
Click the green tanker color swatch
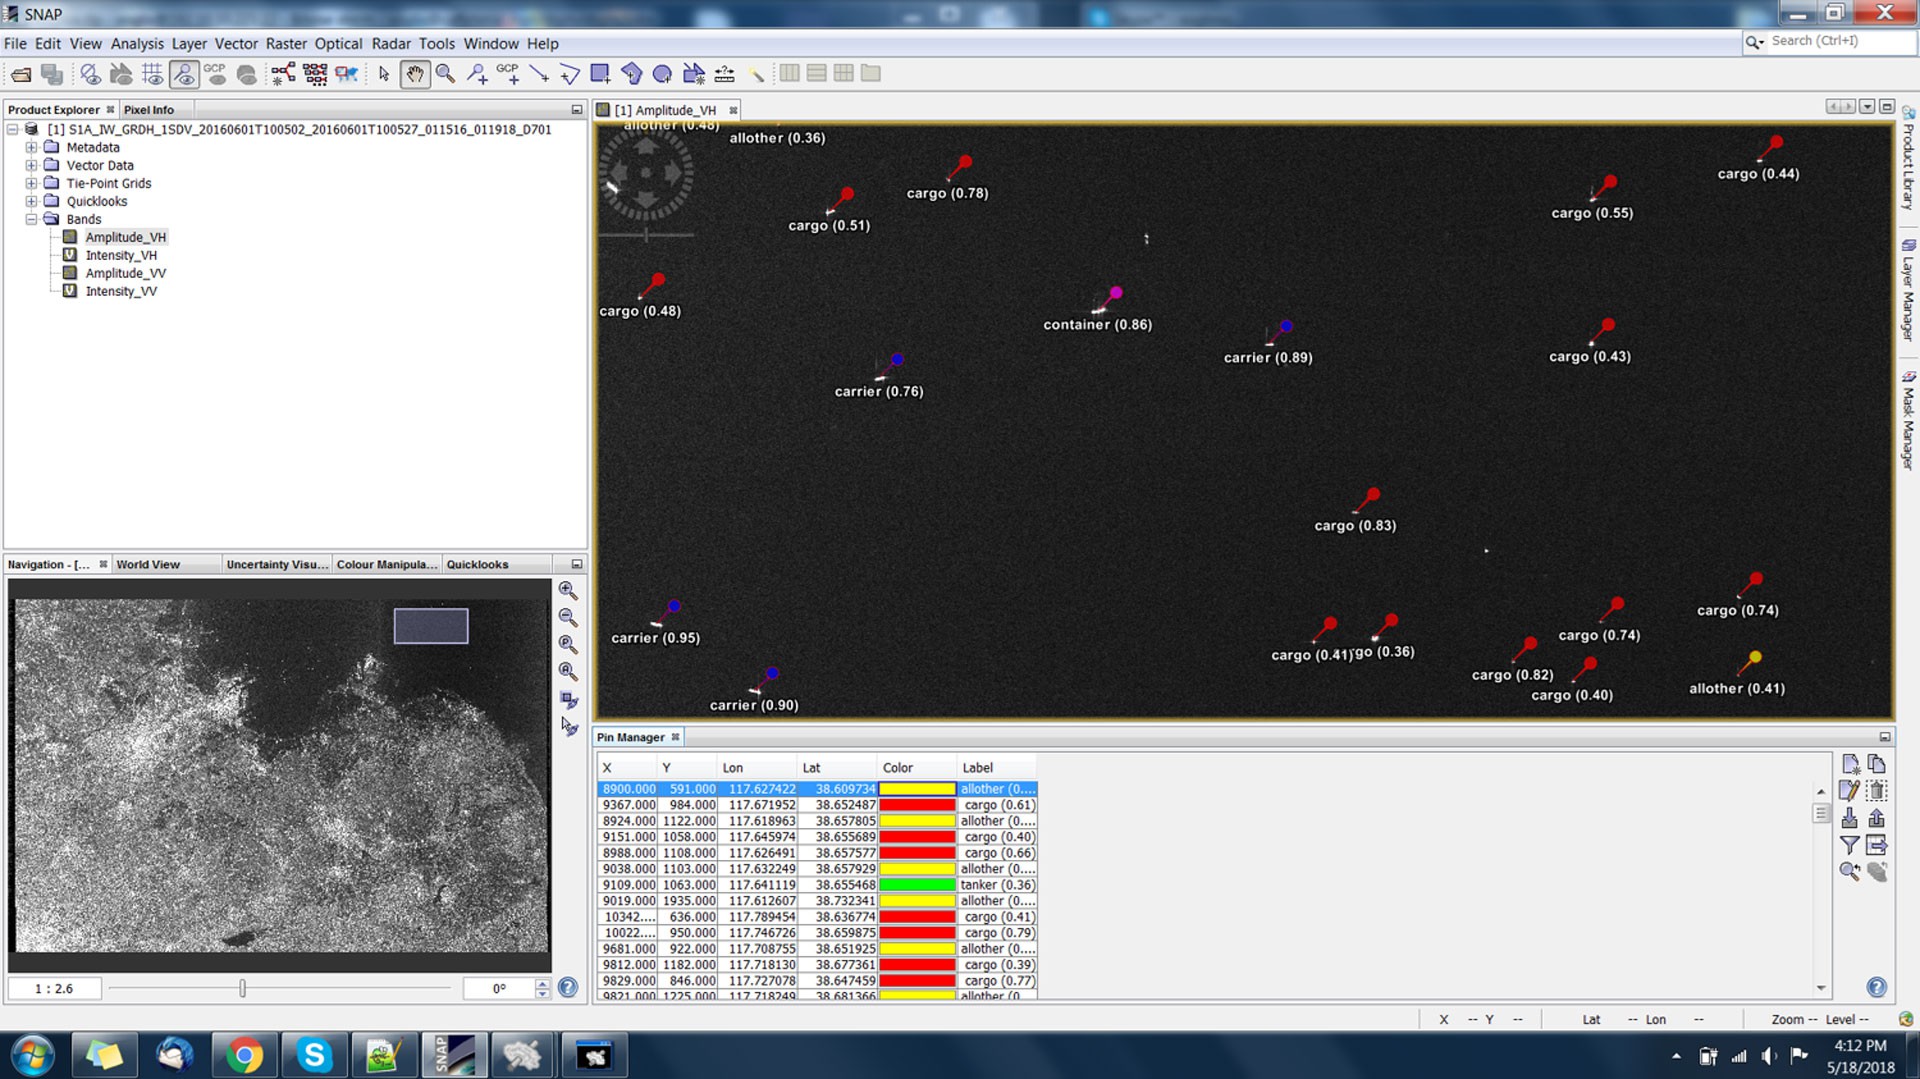click(x=917, y=885)
